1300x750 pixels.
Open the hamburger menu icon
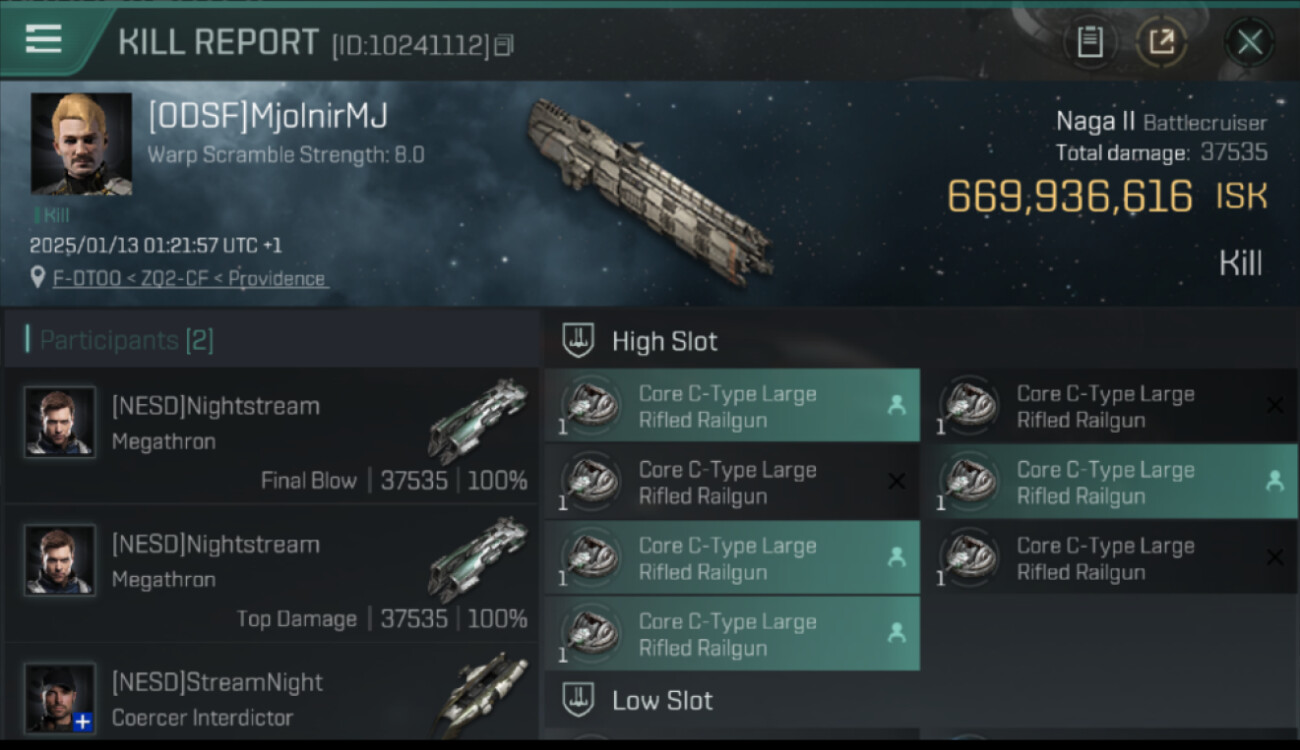tap(44, 39)
